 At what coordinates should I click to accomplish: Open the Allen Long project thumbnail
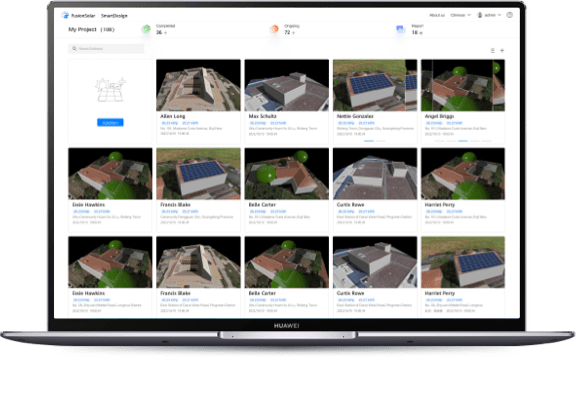[x=198, y=85]
